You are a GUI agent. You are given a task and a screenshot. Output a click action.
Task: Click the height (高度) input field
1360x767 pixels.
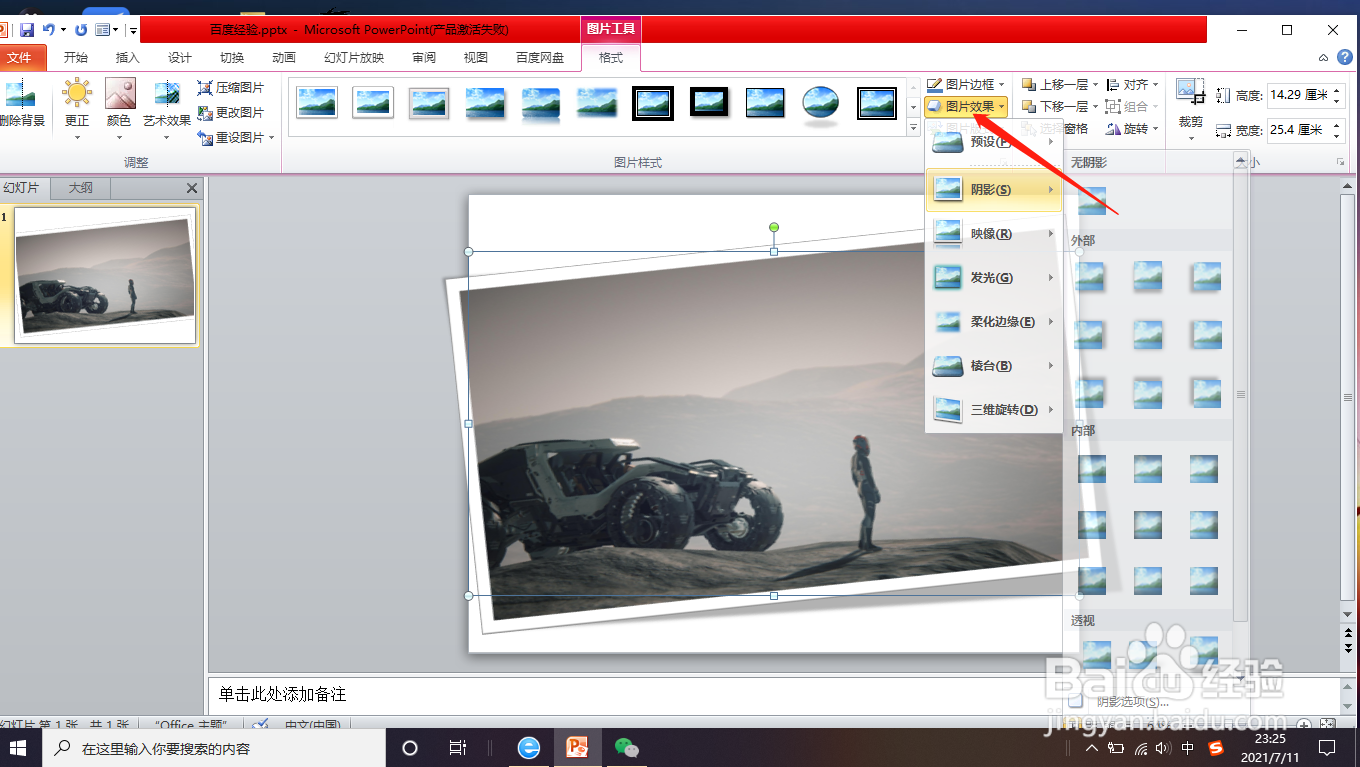tap(1299, 96)
